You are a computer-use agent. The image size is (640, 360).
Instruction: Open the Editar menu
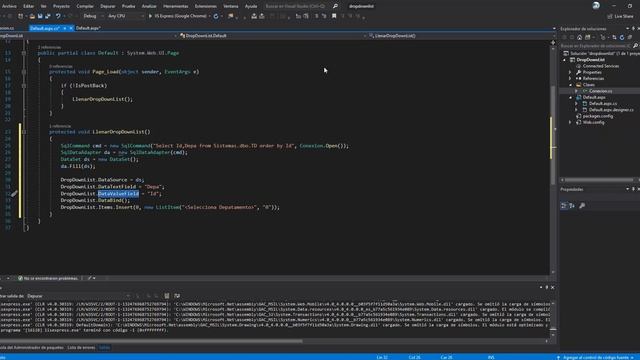[29, 6]
